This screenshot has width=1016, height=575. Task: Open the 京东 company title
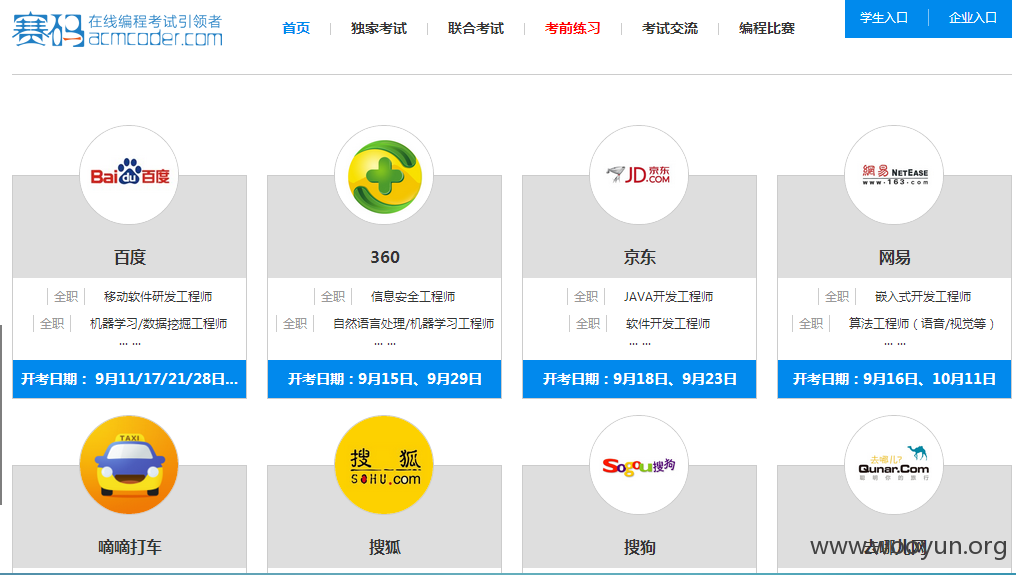[640, 257]
